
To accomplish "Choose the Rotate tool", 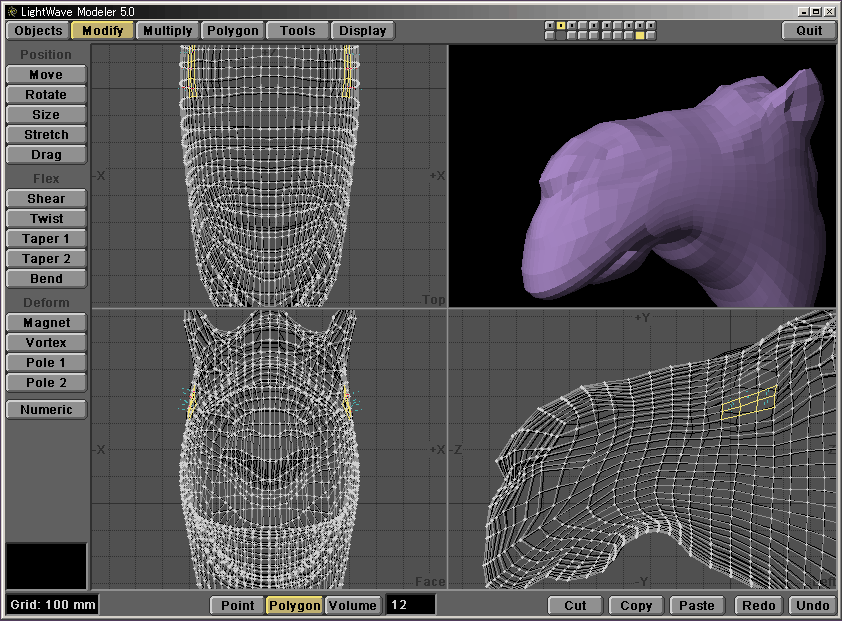I will [46, 95].
